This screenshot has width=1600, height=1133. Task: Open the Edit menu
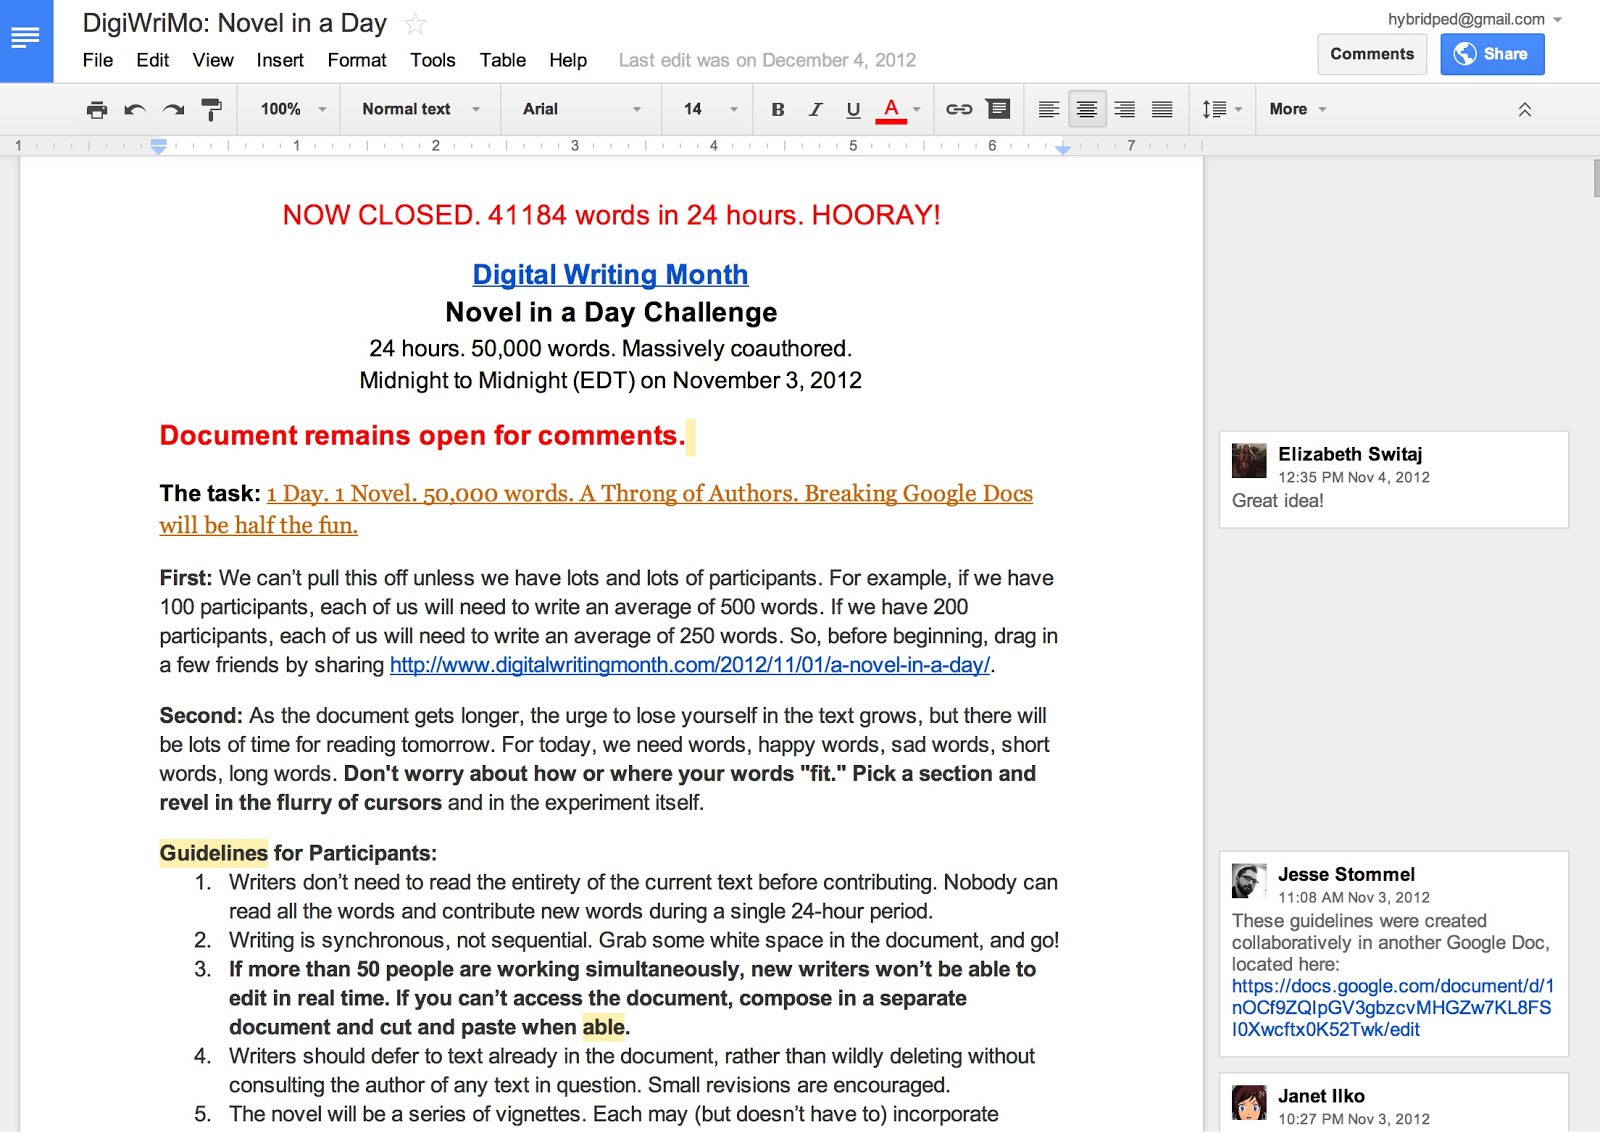tap(153, 60)
